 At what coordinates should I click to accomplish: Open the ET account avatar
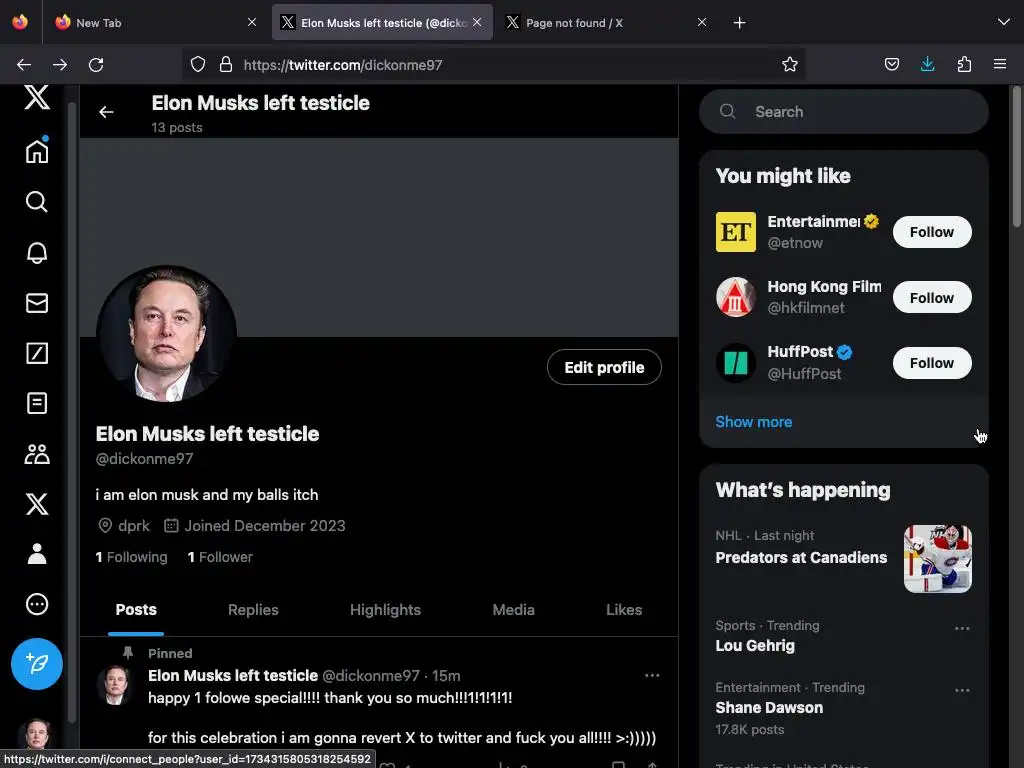[x=736, y=232]
